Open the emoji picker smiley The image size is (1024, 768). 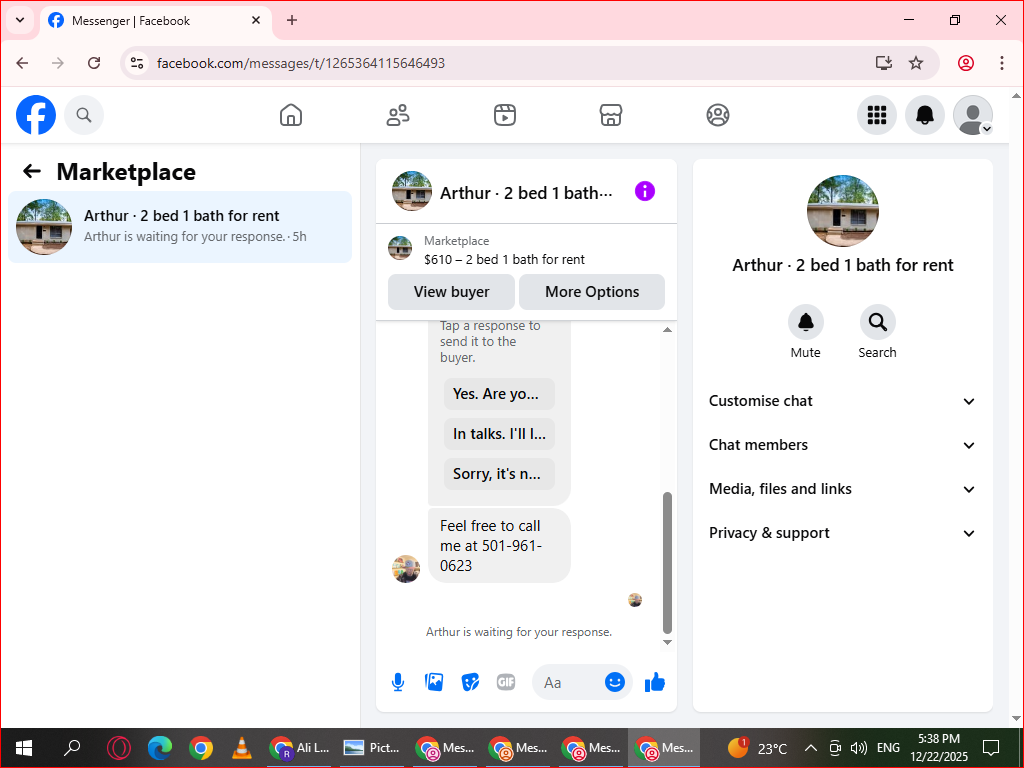click(615, 682)
